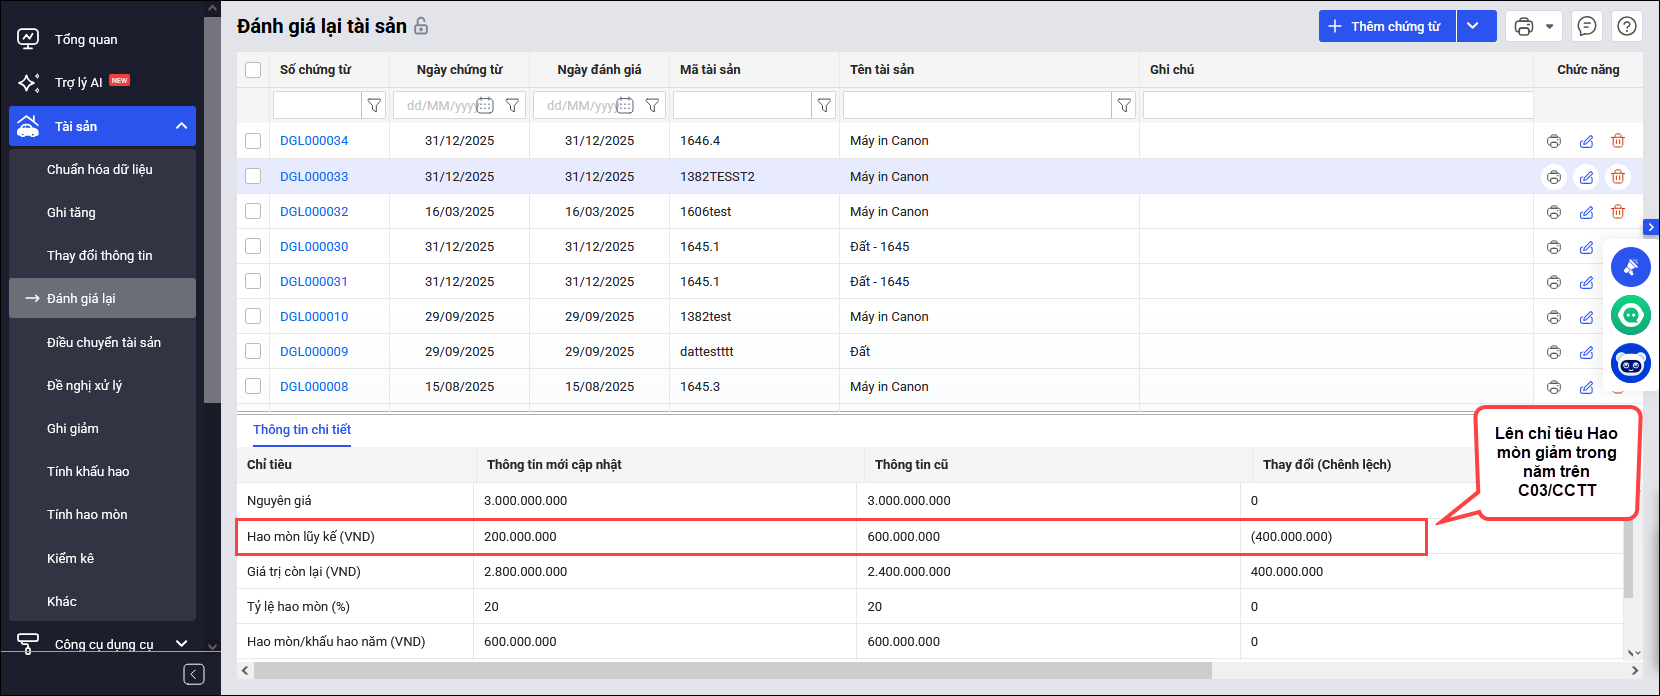Select all rows via header checkbox
This screenshot has height=696, width=1660.
(253, 70)
